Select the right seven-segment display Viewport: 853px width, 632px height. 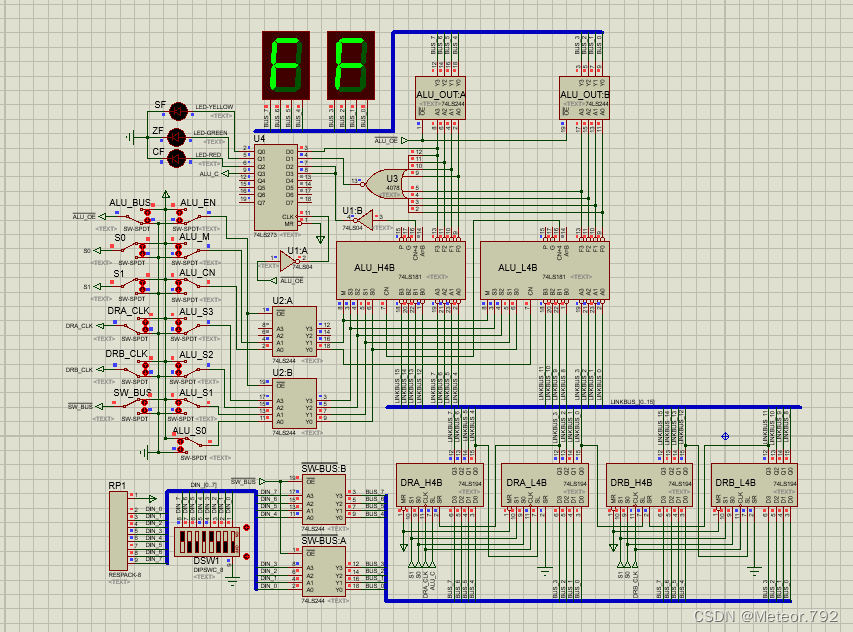point(351,65)
